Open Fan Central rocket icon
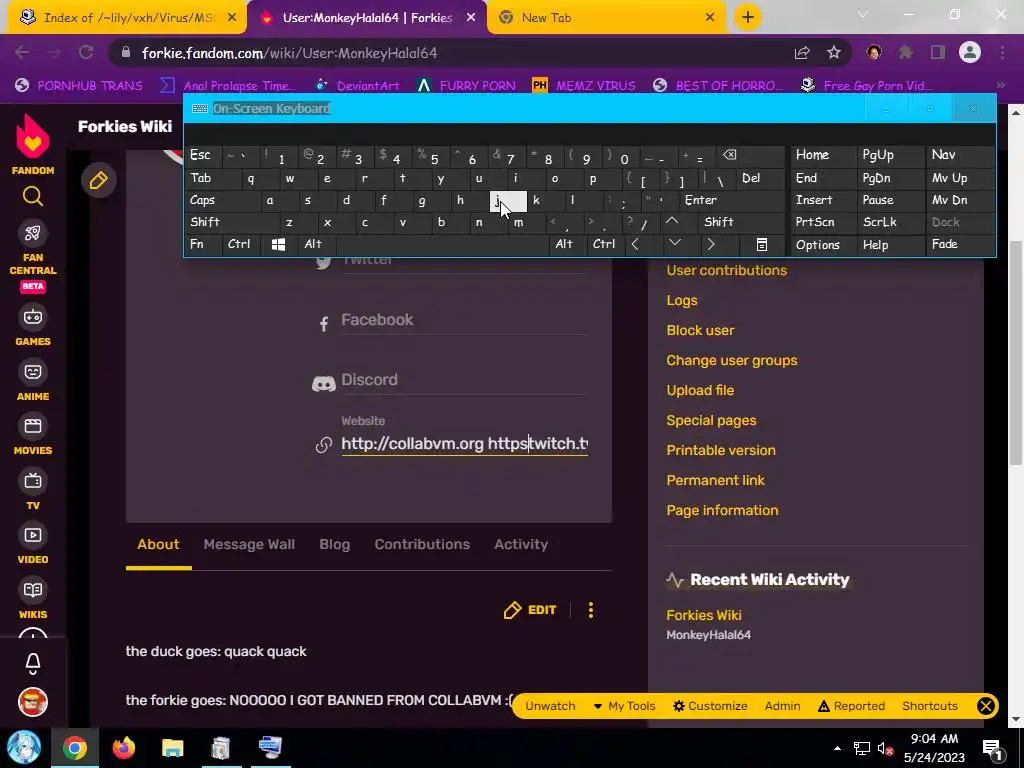 click(x=33, y=233)
